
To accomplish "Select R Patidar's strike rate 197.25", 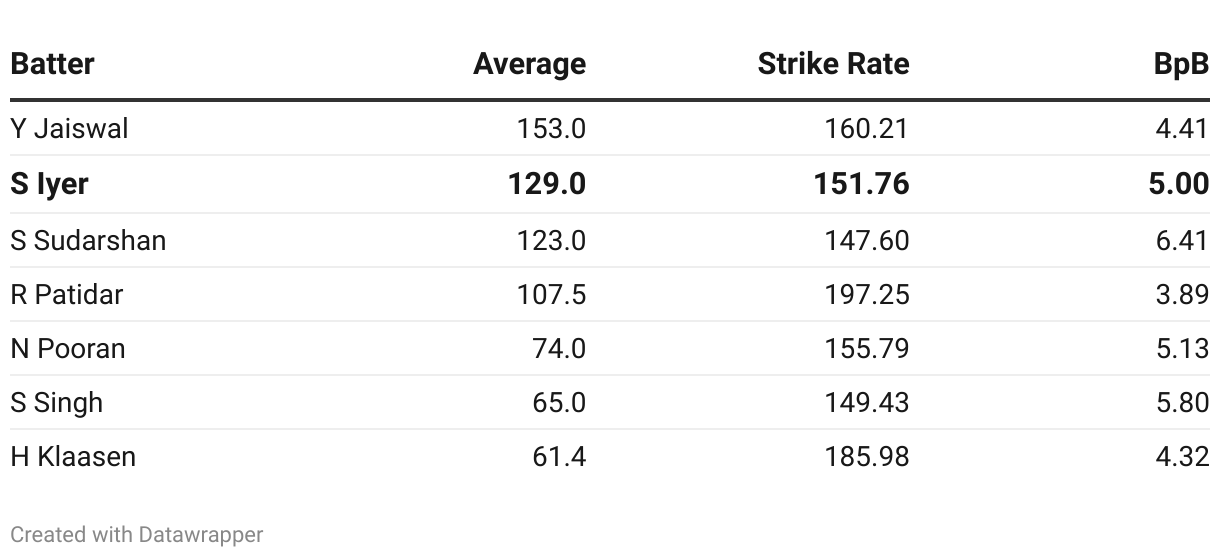I will pos(867,295).
